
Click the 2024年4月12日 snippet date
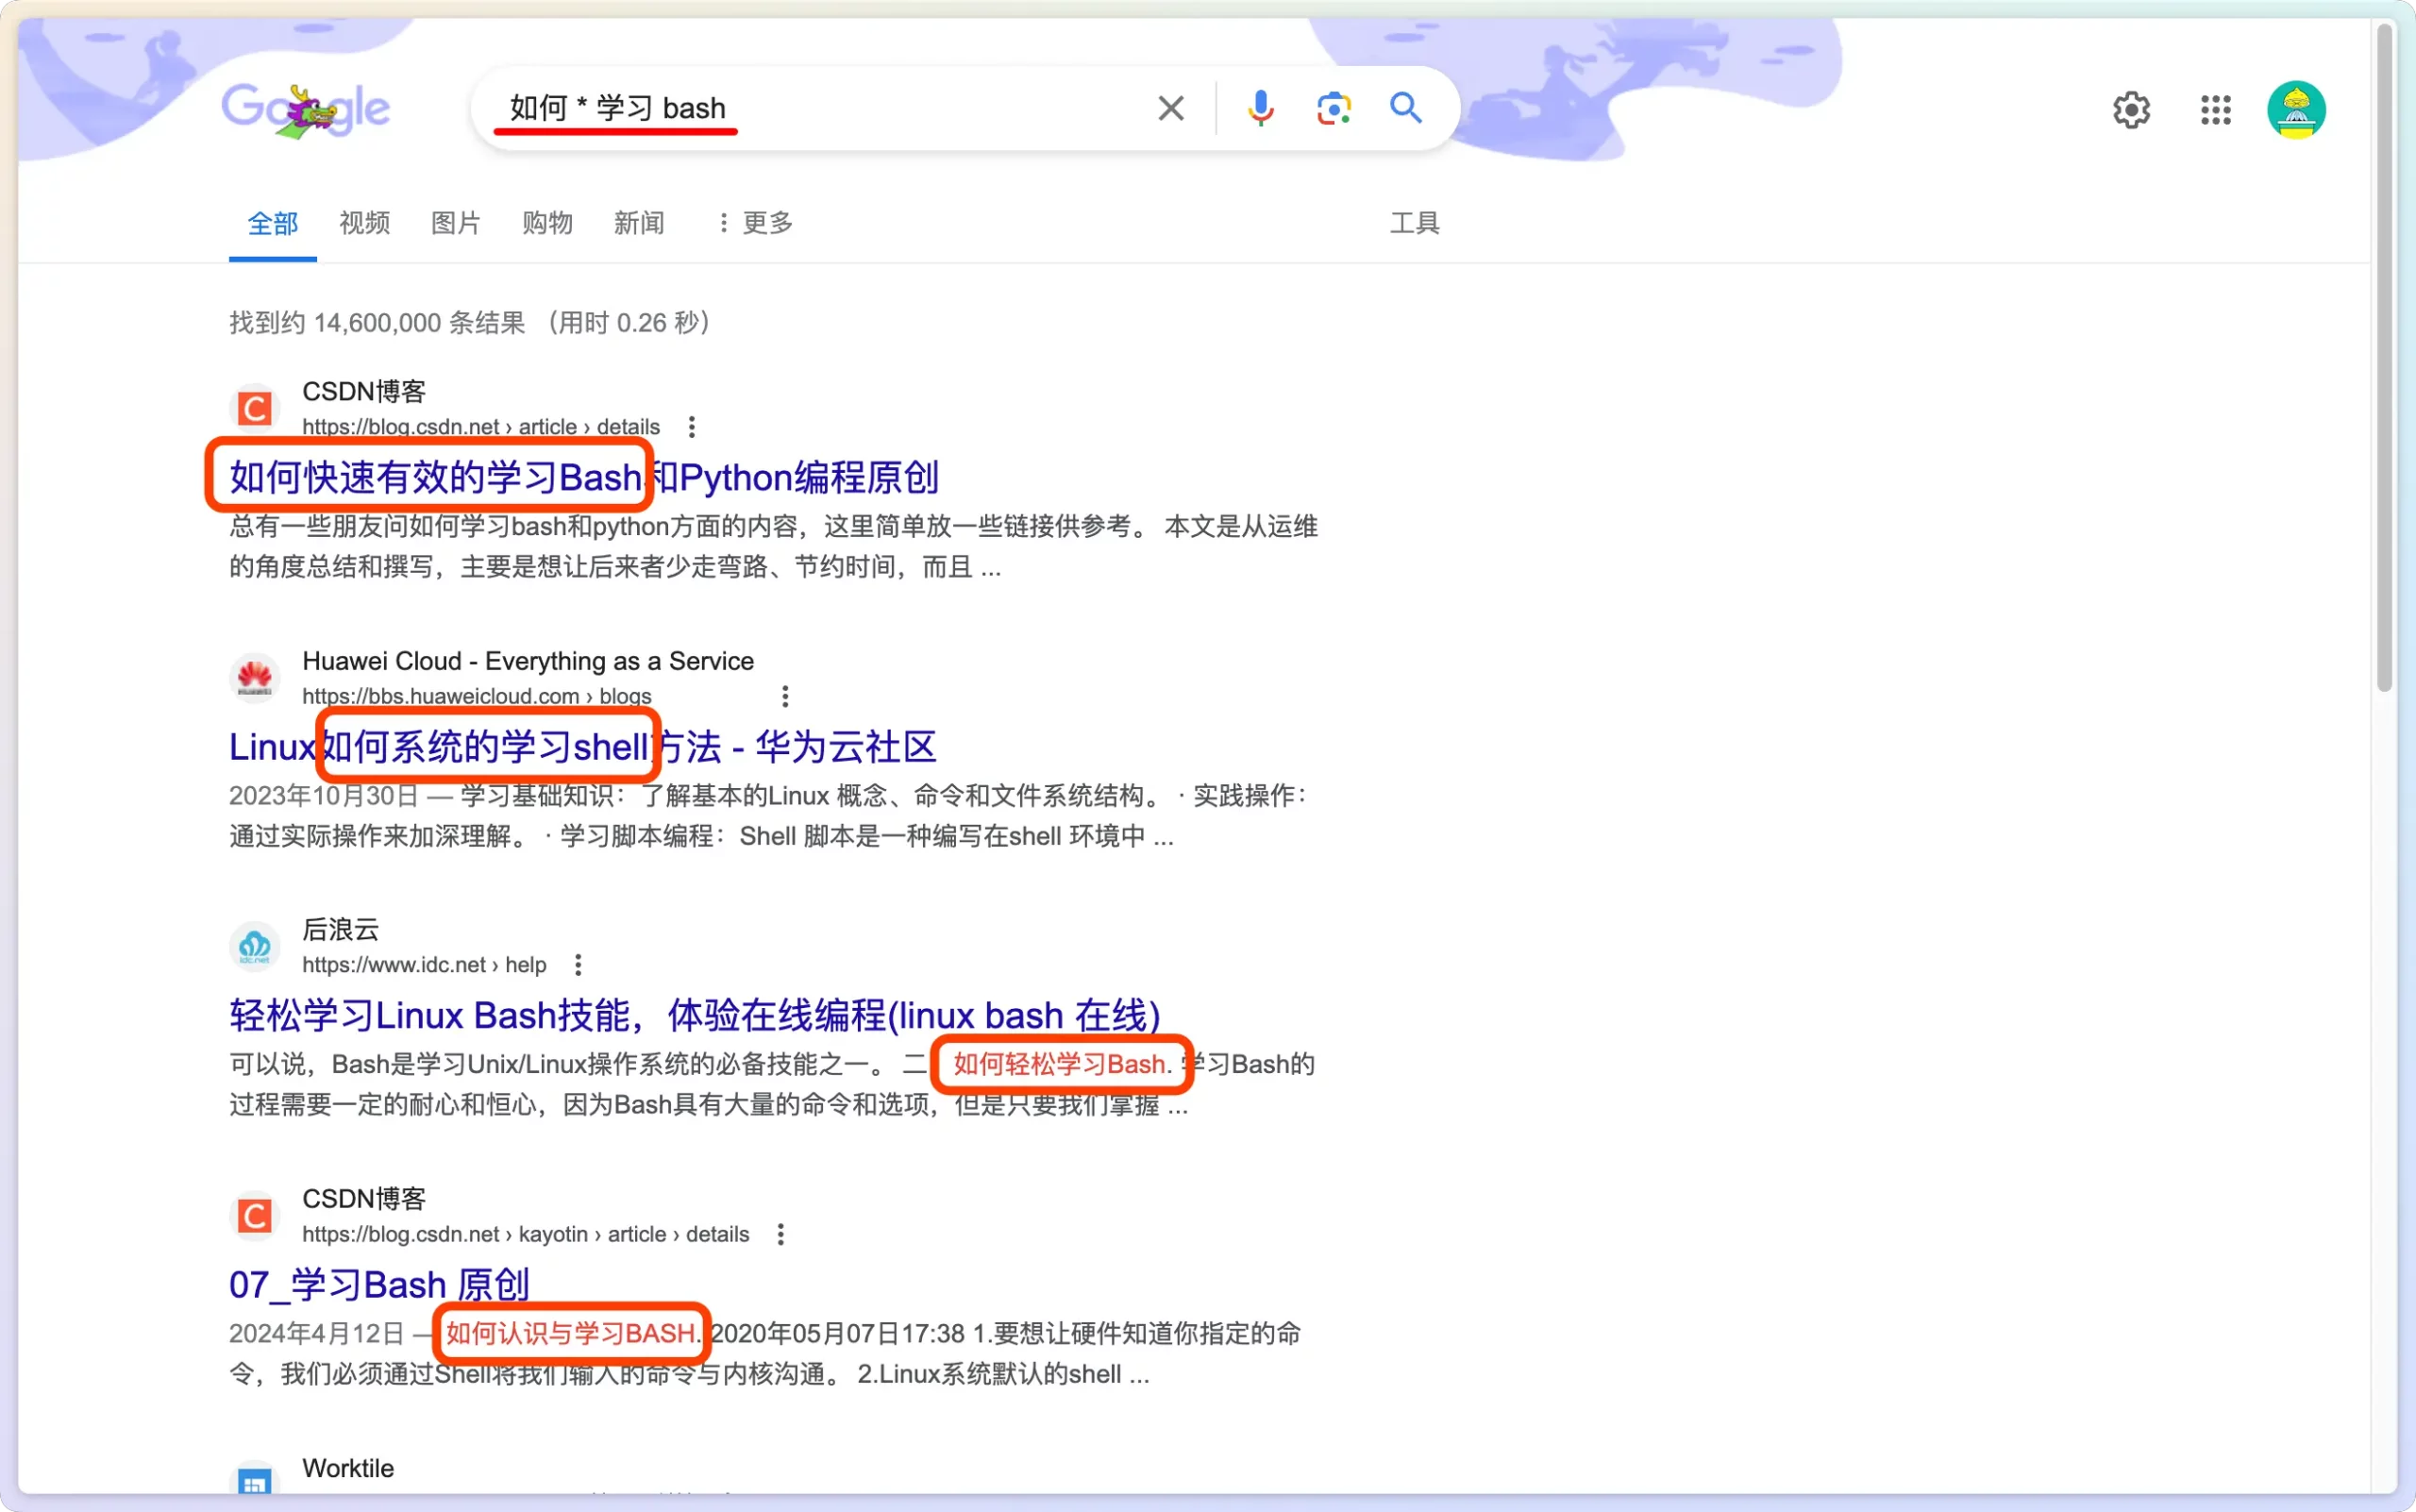click(317, 1334)
